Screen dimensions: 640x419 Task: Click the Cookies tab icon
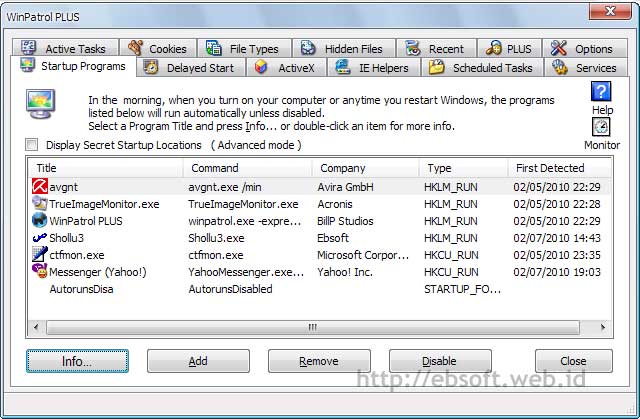tap(135, 48)
